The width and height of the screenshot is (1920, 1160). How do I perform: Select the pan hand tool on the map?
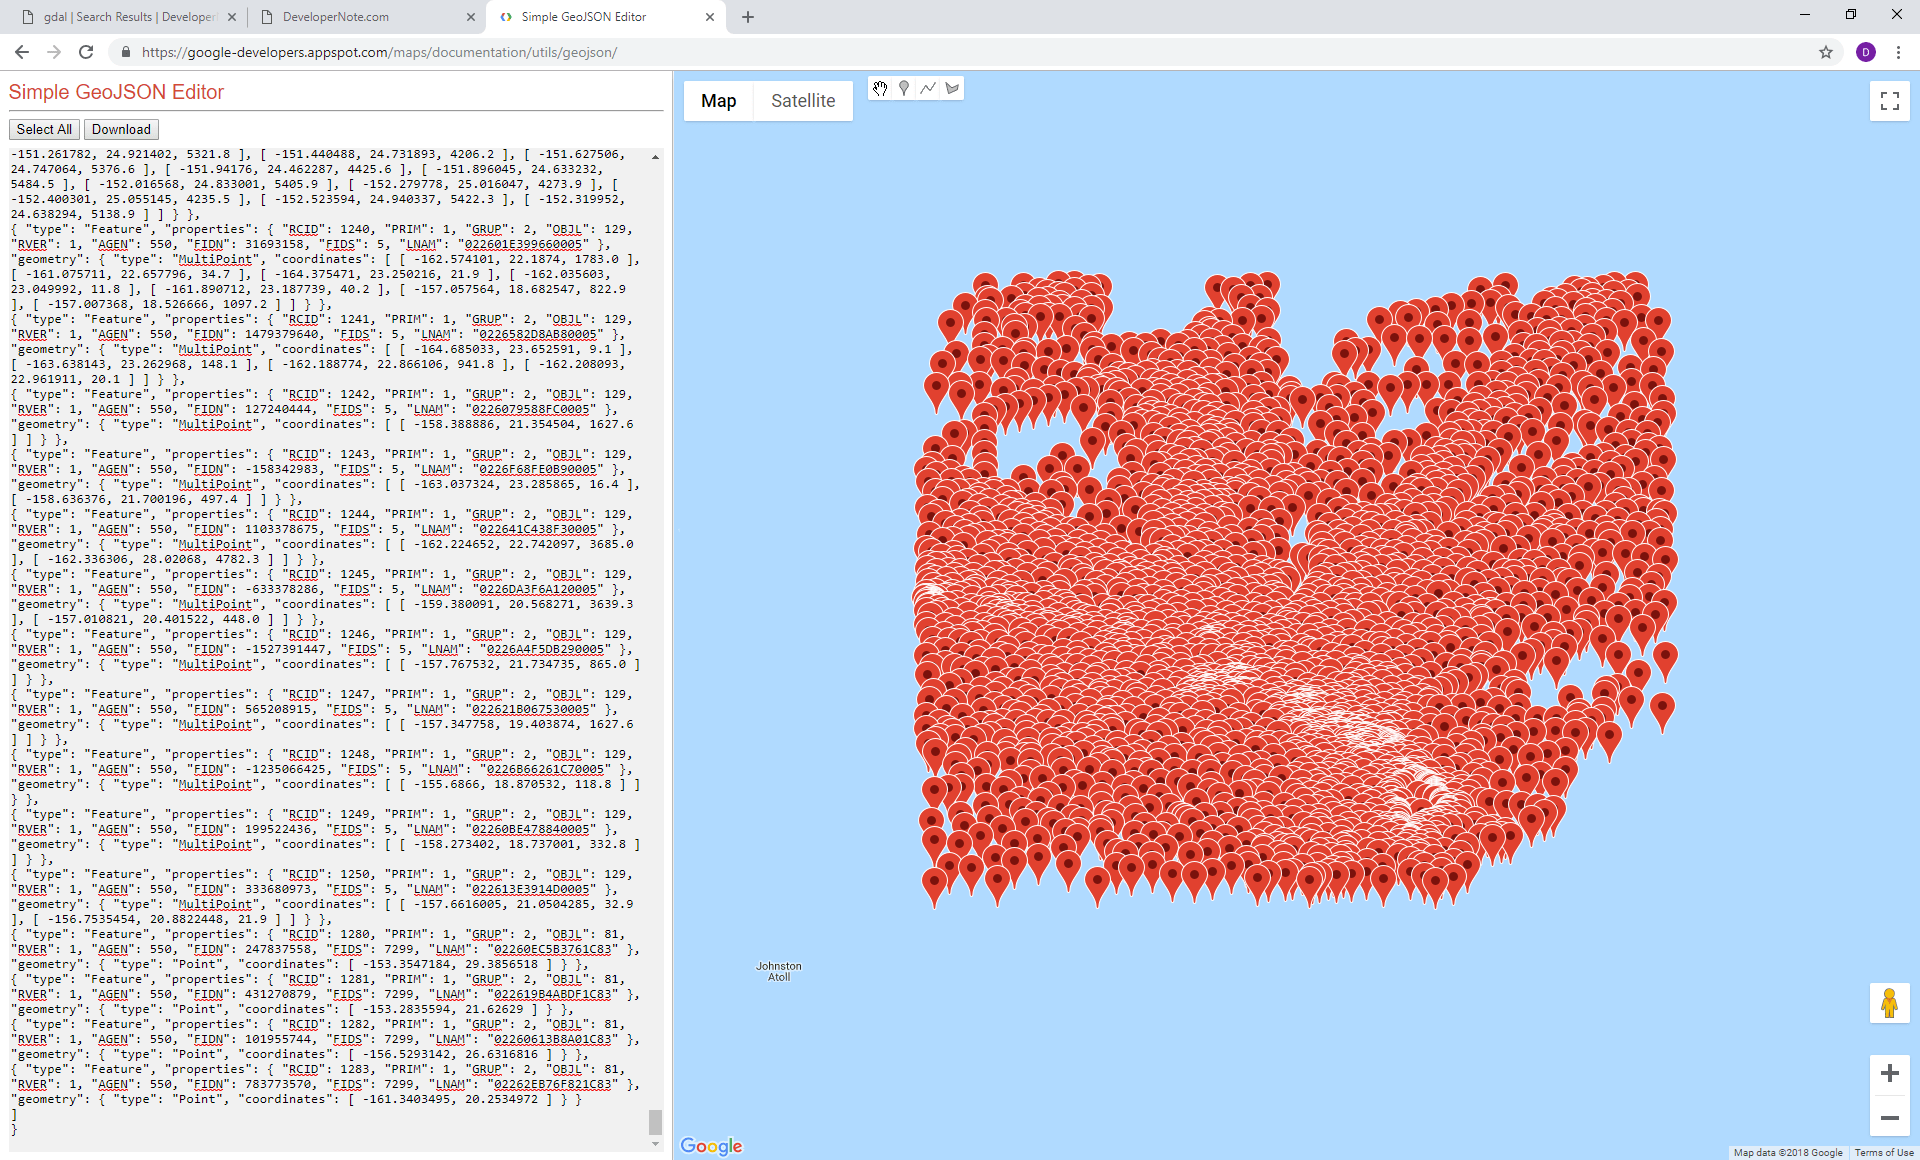(880, 89)
